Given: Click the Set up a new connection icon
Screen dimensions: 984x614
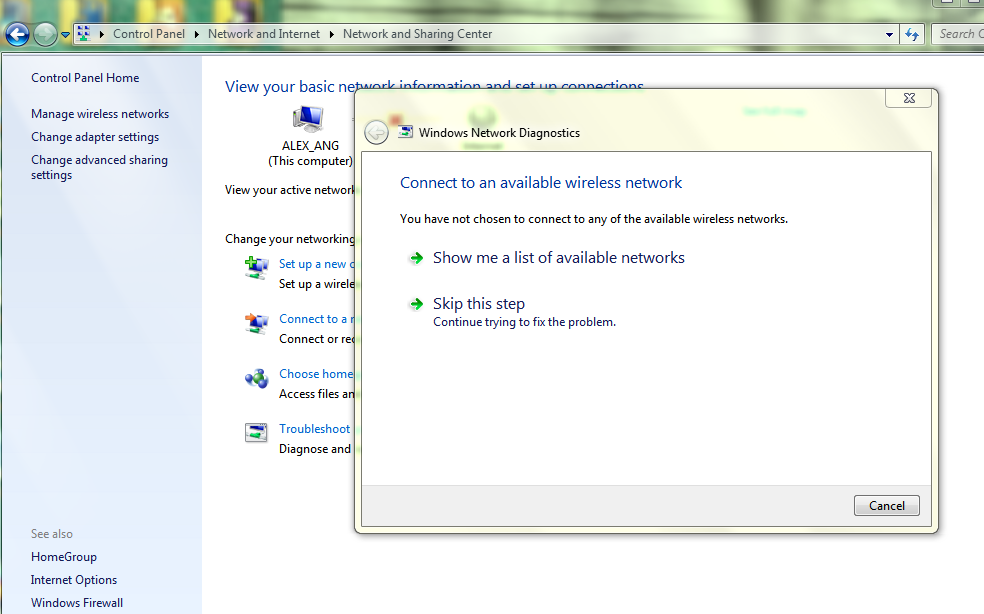Looking at the screenshot, I should point(256,268).
